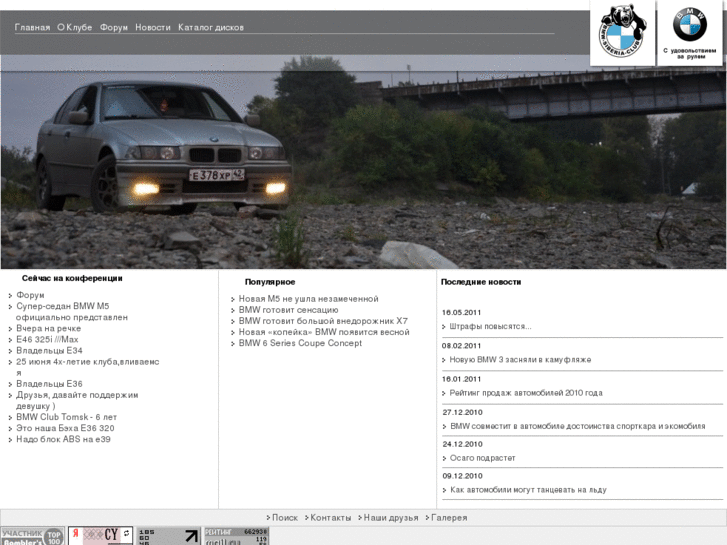Open the Yandex CY citation badge
The height and width of the screenshot is (545, 727).
tap(101, 536)
